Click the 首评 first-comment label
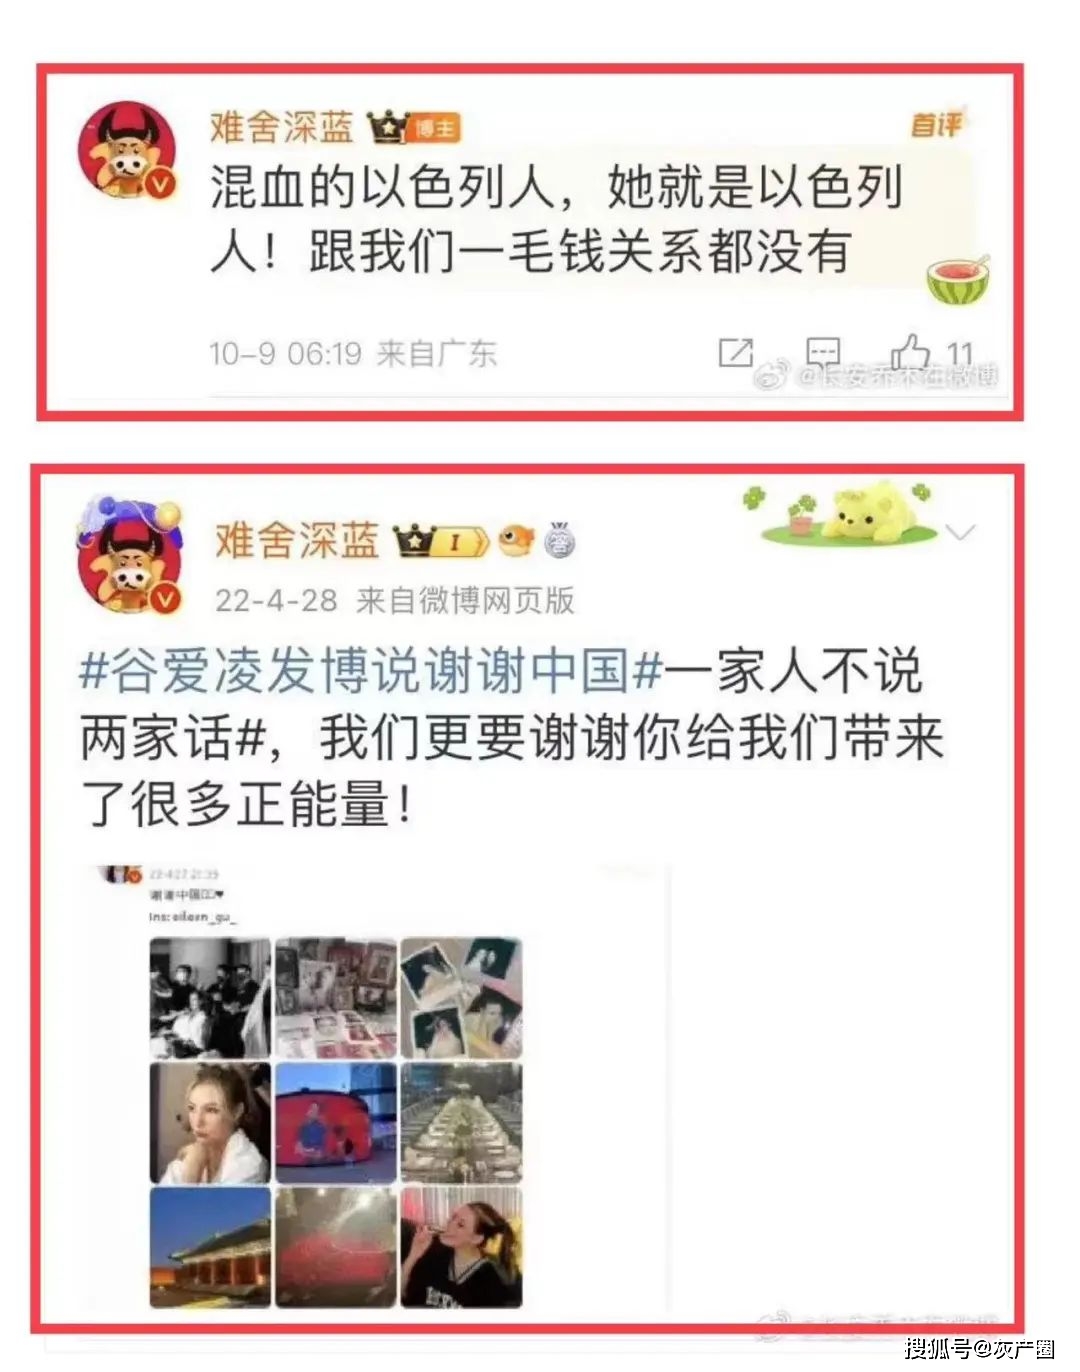1080x1372 pixels. tap(934, 125)
